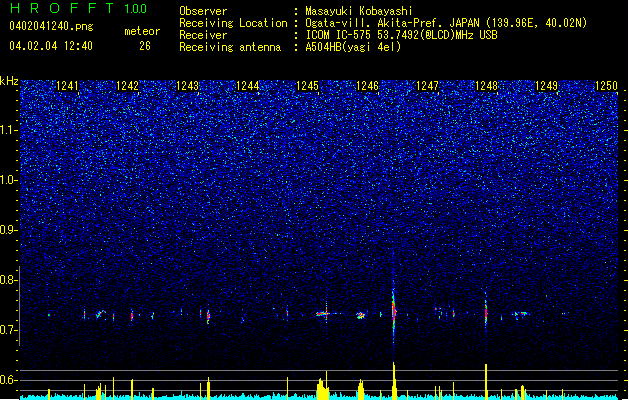
Task: Click the tall yellow power bar before 1248
Action: pos(486,381)
